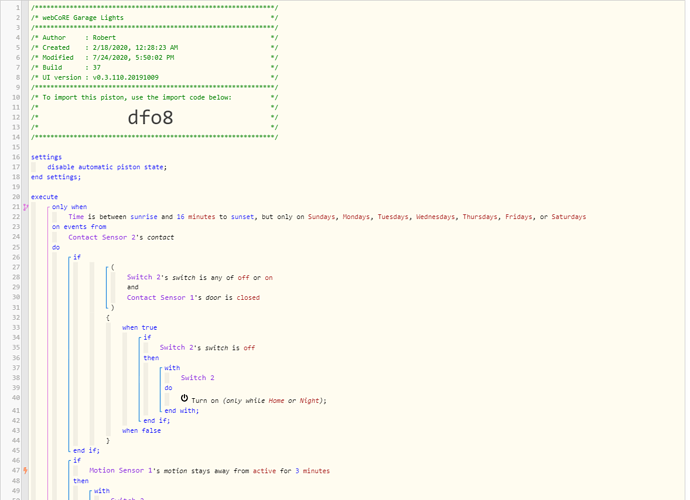This screenshot has width=690, height=500.
Task: Click the 'active' value on line 47
Action: pyautogui.click(x=264, y=471)
